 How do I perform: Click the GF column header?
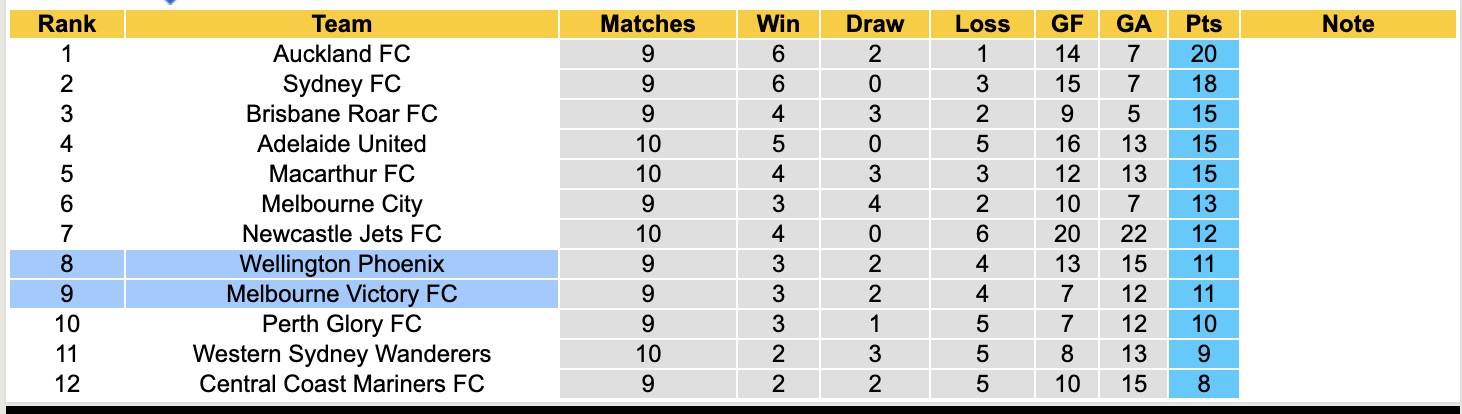(x=1068, y=24)
